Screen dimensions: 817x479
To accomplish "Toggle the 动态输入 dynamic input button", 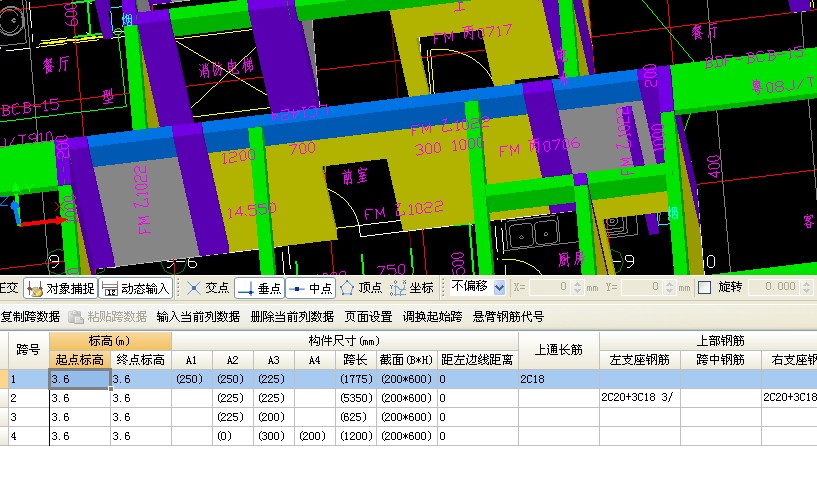I will tap(135, 288).
